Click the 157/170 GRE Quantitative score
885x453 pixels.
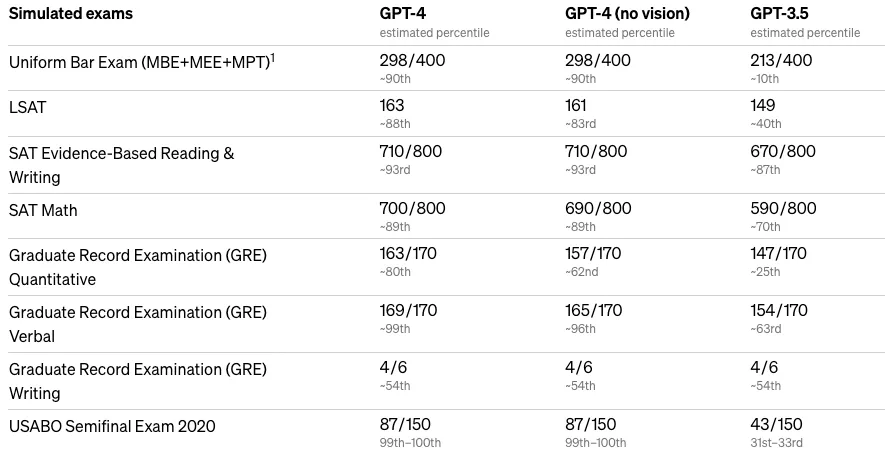click(597, 254)
